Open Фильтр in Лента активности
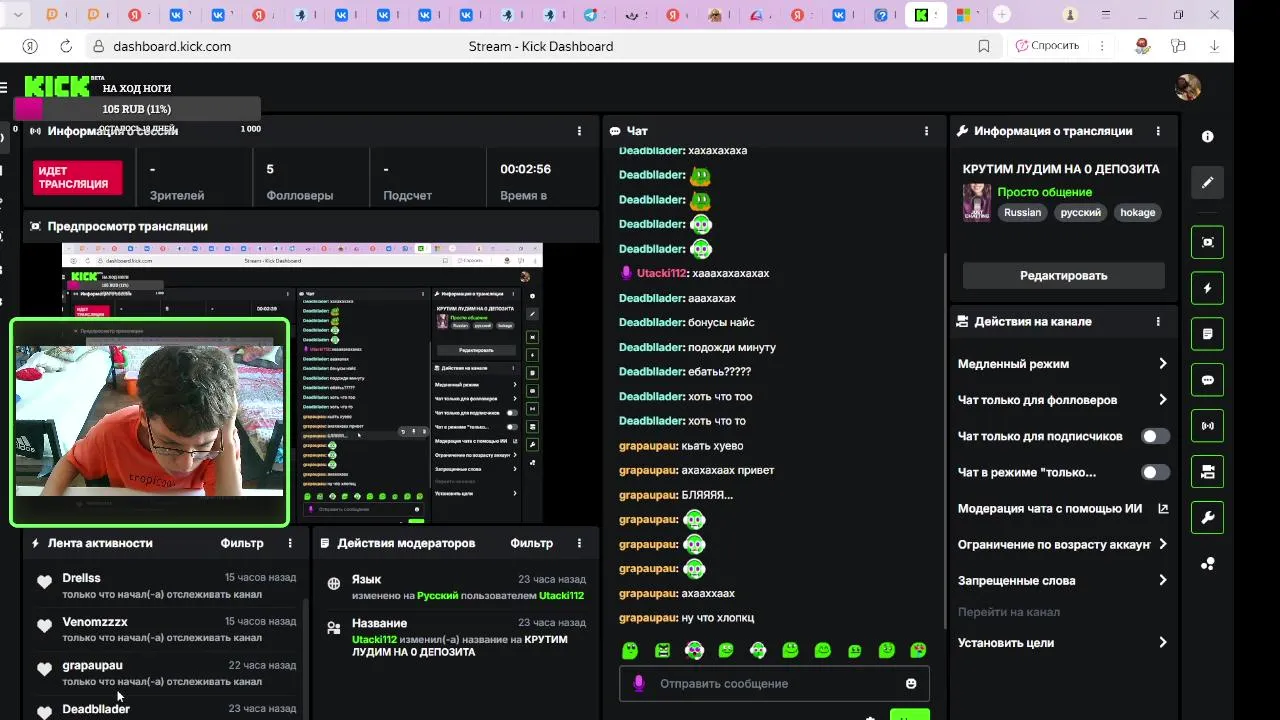Image resolution: width=1280 pixels, height=720 pixels. (x=242, y=543)
